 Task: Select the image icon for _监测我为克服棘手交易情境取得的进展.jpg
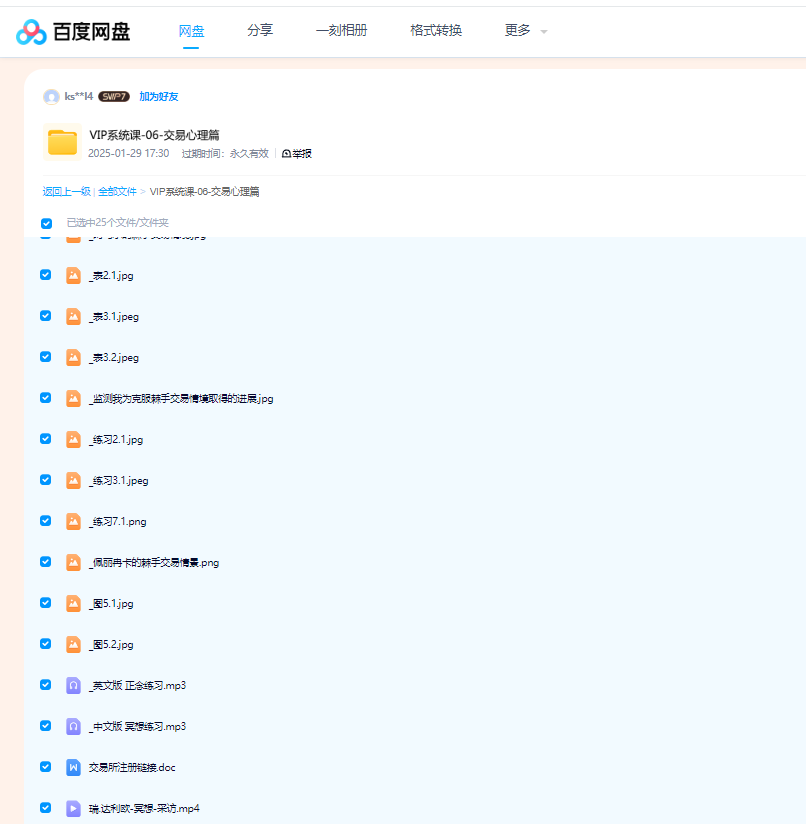tap(73, 398)
